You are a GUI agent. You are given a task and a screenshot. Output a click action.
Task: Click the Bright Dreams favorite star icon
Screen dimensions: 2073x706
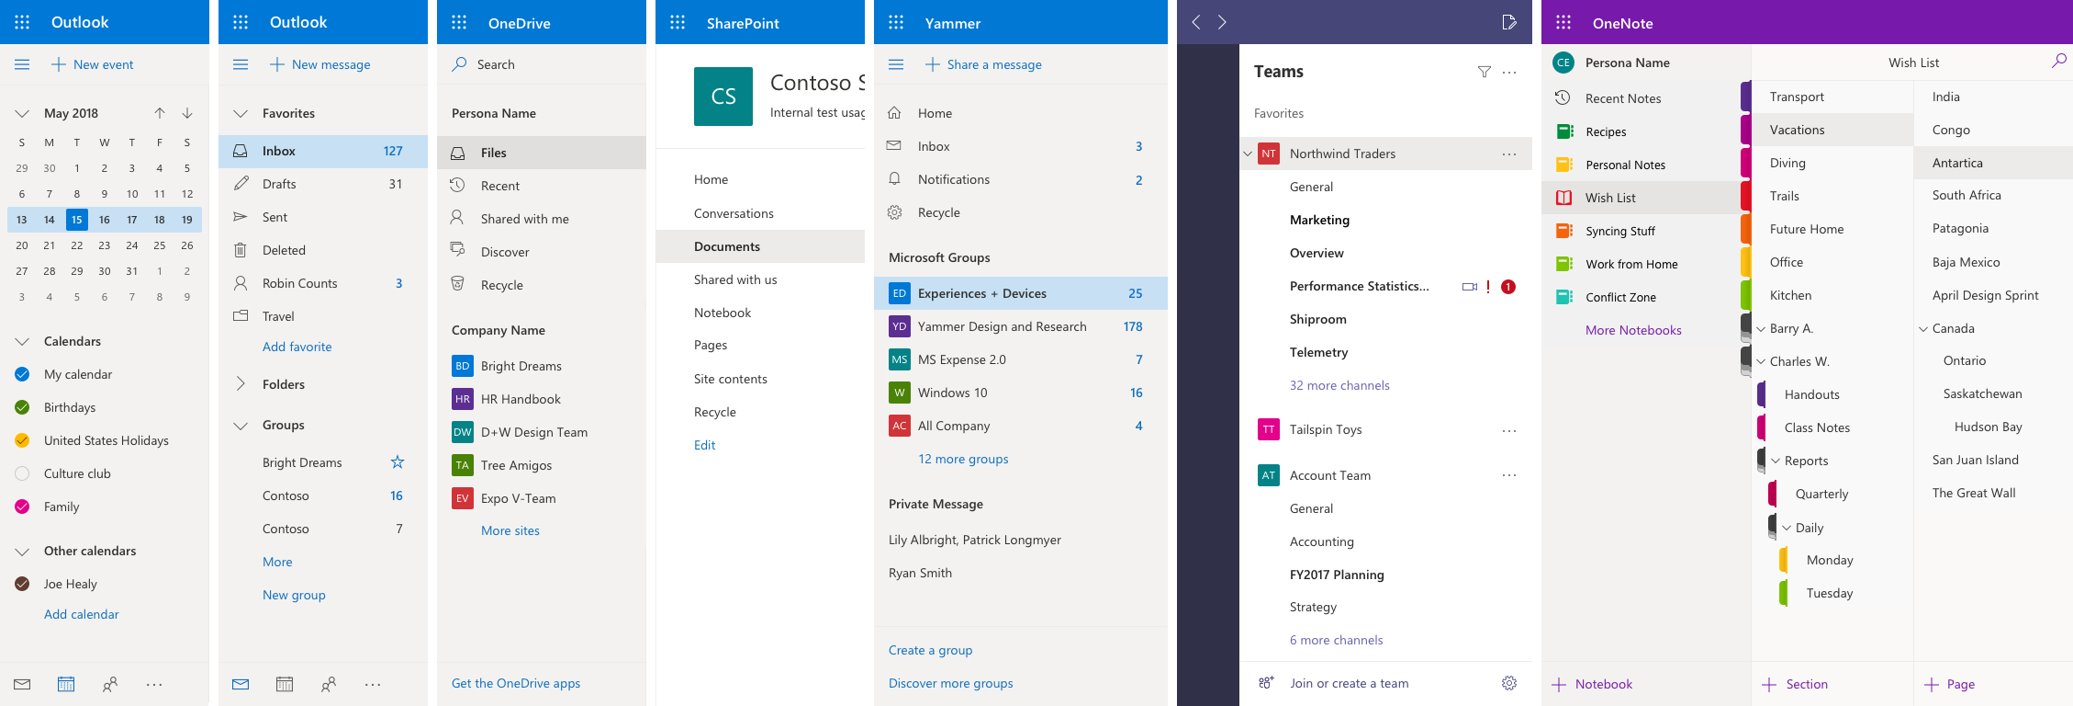click(x=397, y=462)
